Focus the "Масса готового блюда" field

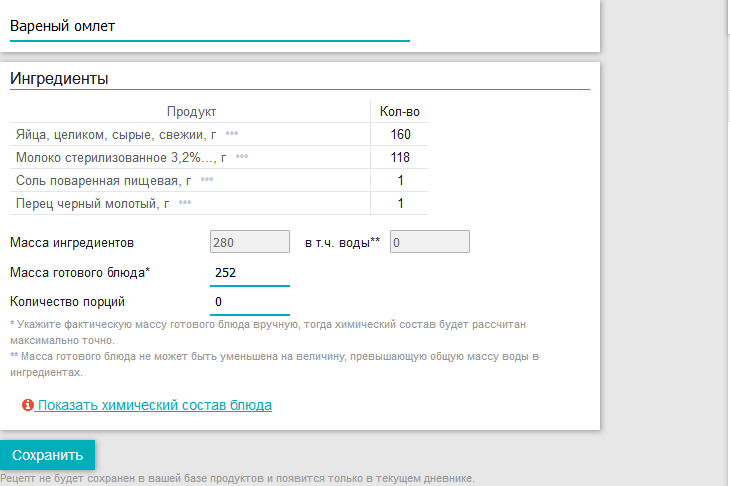[249, 272]
